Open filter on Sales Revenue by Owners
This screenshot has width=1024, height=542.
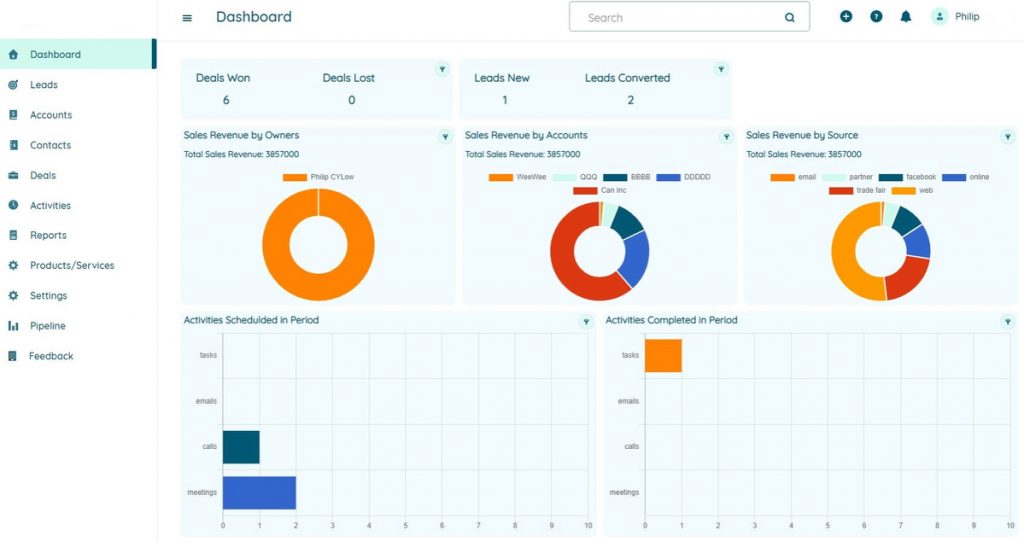point(446,137)
